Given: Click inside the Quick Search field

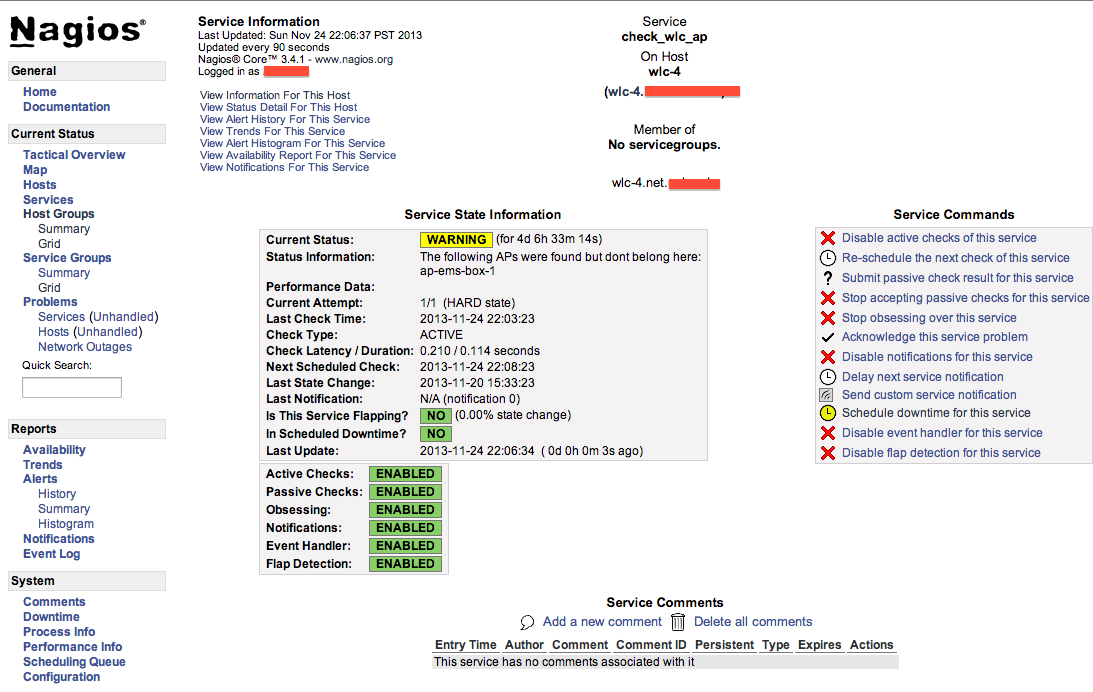Looking at the screenshot, I should pos(71,387).
